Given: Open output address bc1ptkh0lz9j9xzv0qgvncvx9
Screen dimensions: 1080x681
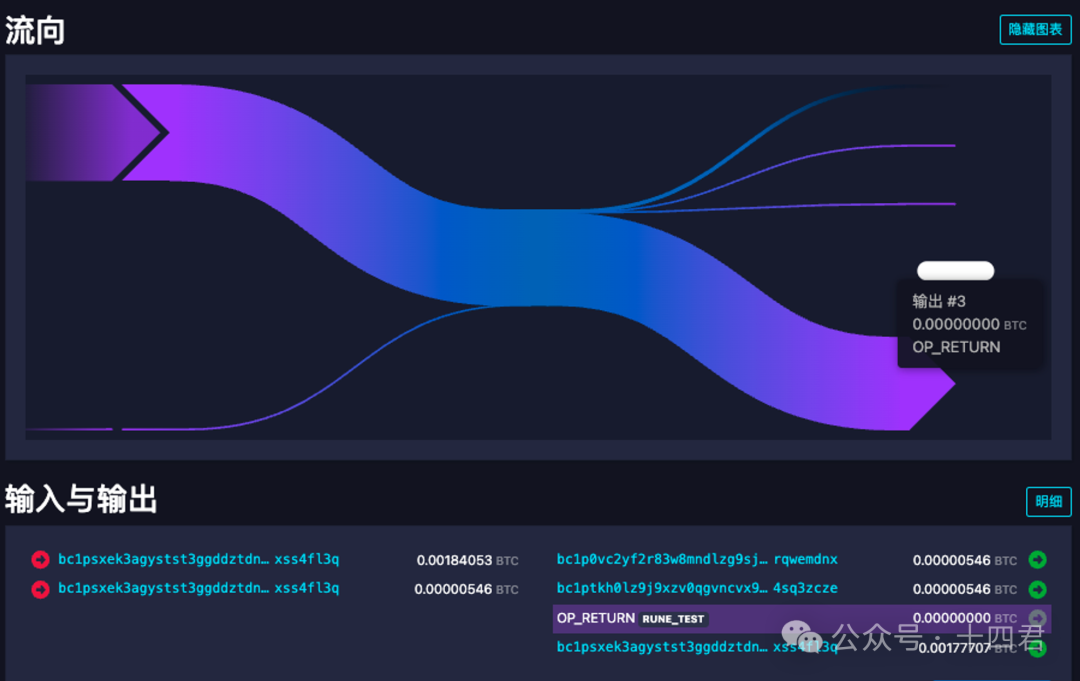Looking at the screenshot, I should coord(696,589).
